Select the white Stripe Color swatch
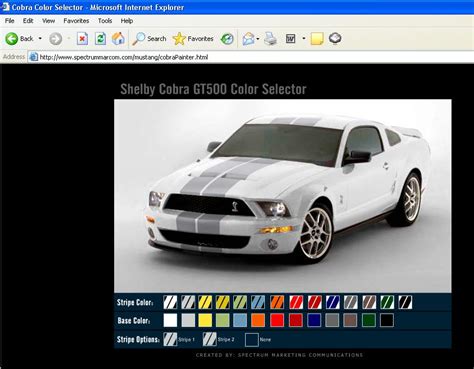This screenshot has width=474, height=369. click(170, 302)
